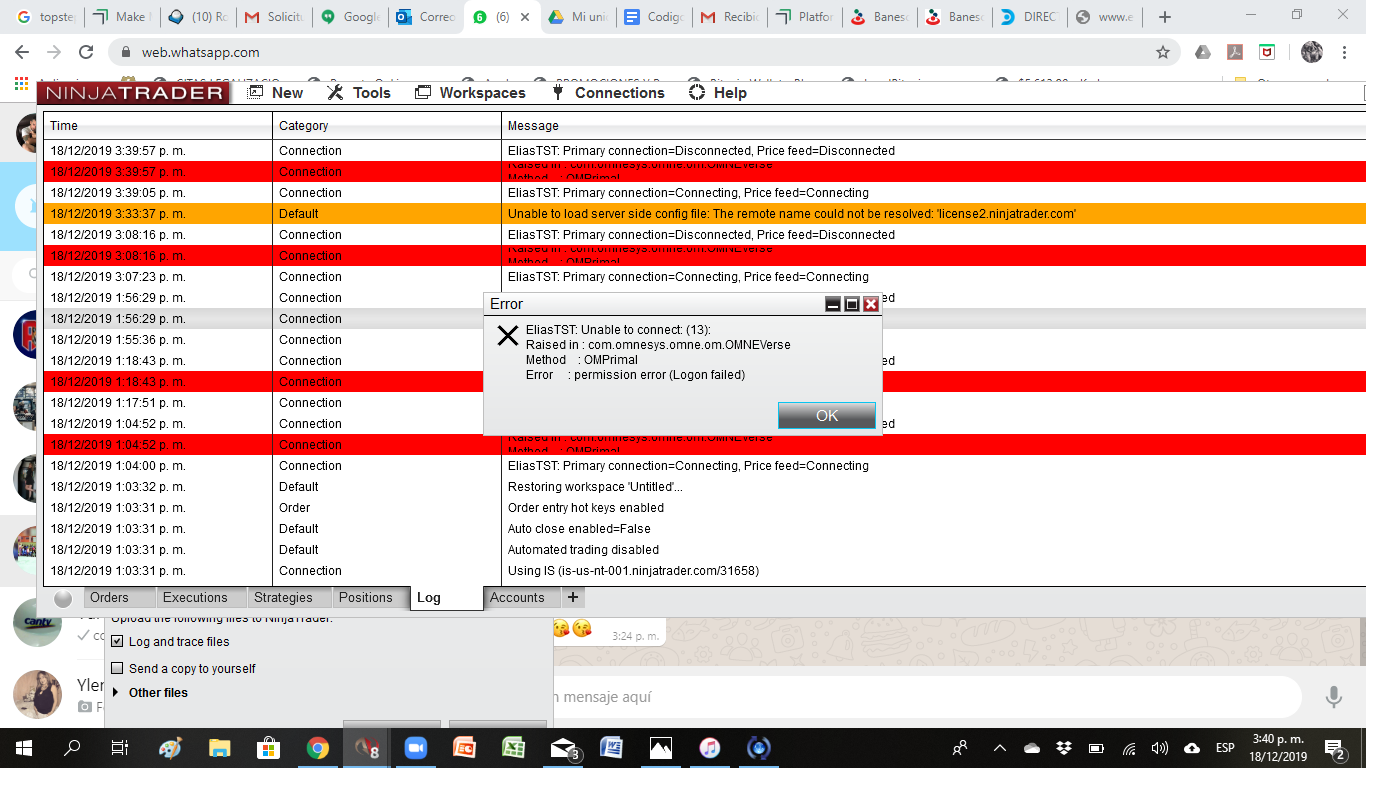Switch to the DIREC browser tab
Viewport: 1376px width, 788px height.
(x=1029, y=17)
